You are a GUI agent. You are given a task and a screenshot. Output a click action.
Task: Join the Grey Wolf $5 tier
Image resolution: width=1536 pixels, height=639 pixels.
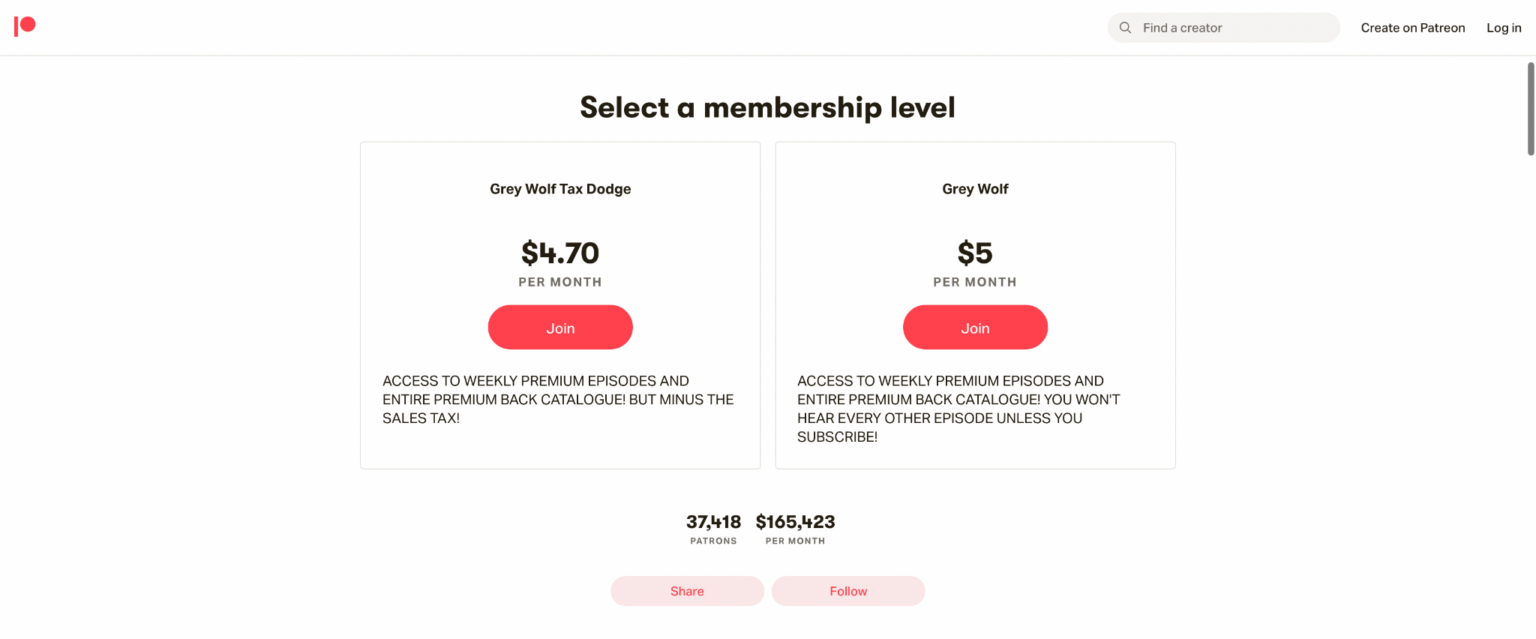[x=975, y=327]
